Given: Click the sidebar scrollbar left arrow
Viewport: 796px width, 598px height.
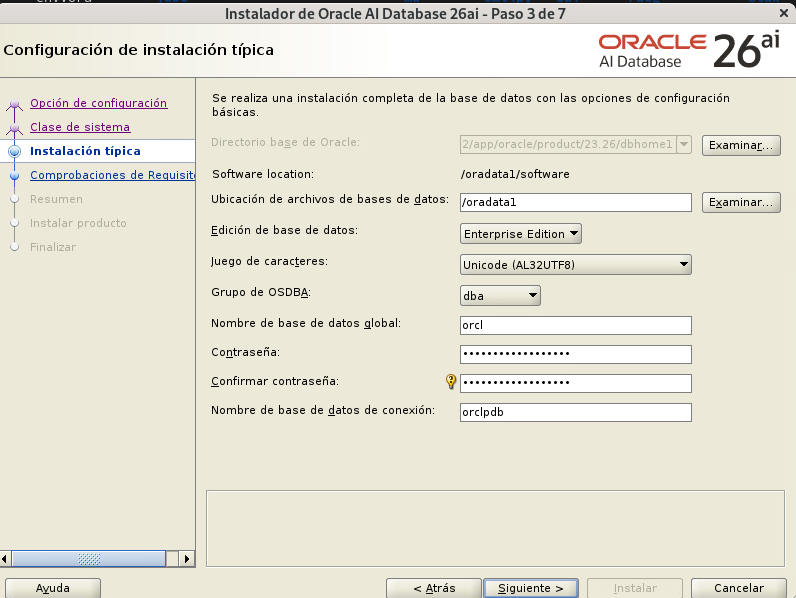Looking at the screenshot, I should pyautogui.click(x=7, y=559).
